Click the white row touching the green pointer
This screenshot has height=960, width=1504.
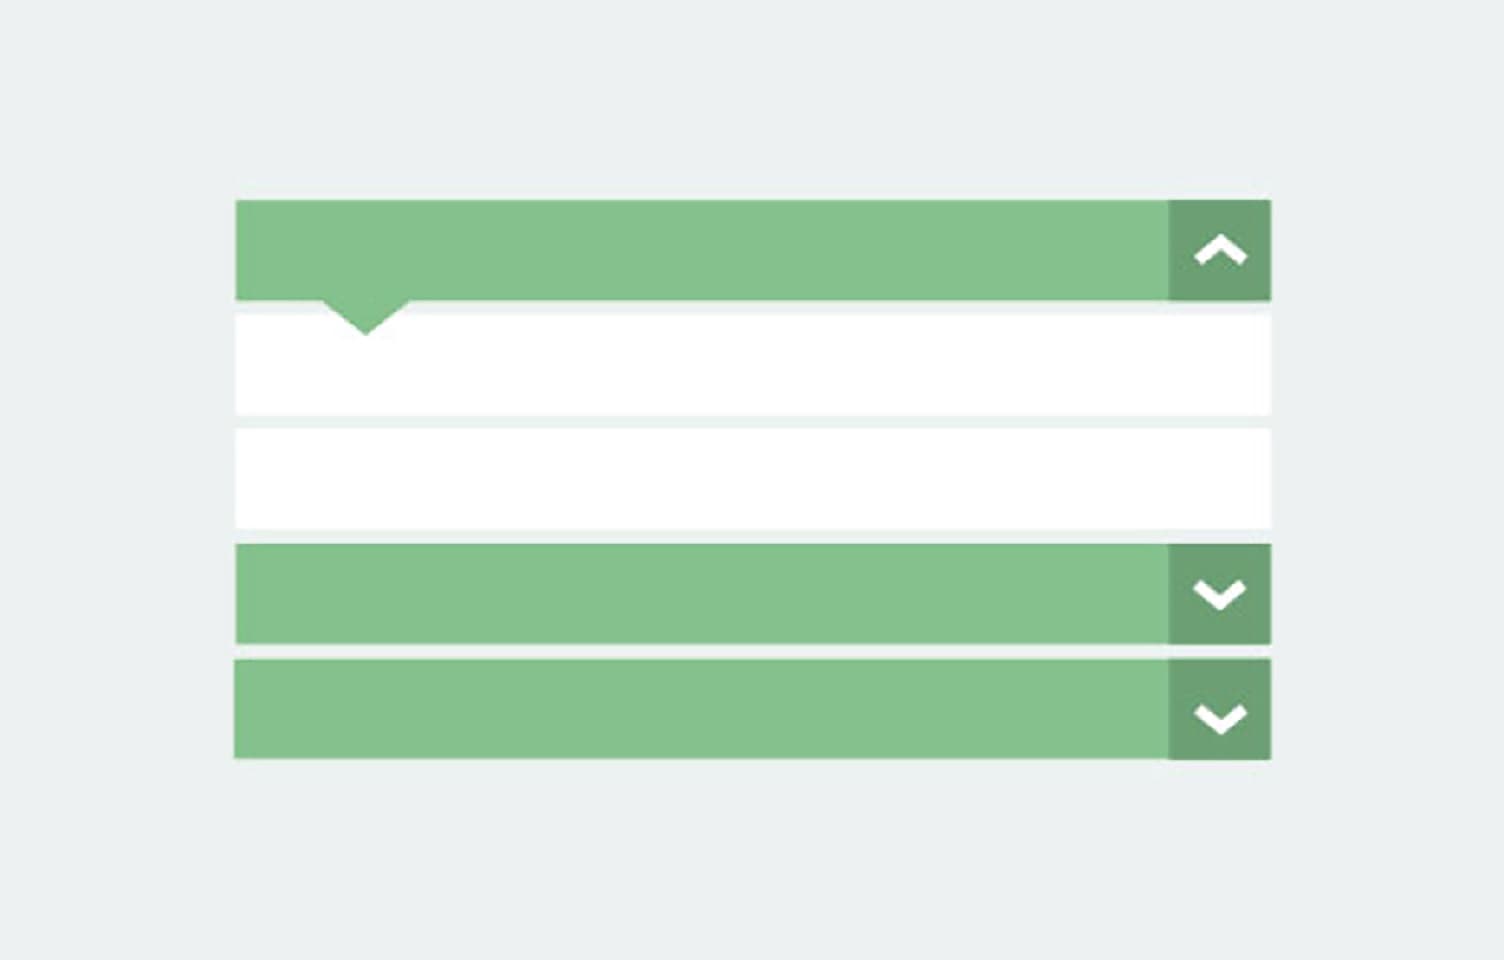pos(752,366)
